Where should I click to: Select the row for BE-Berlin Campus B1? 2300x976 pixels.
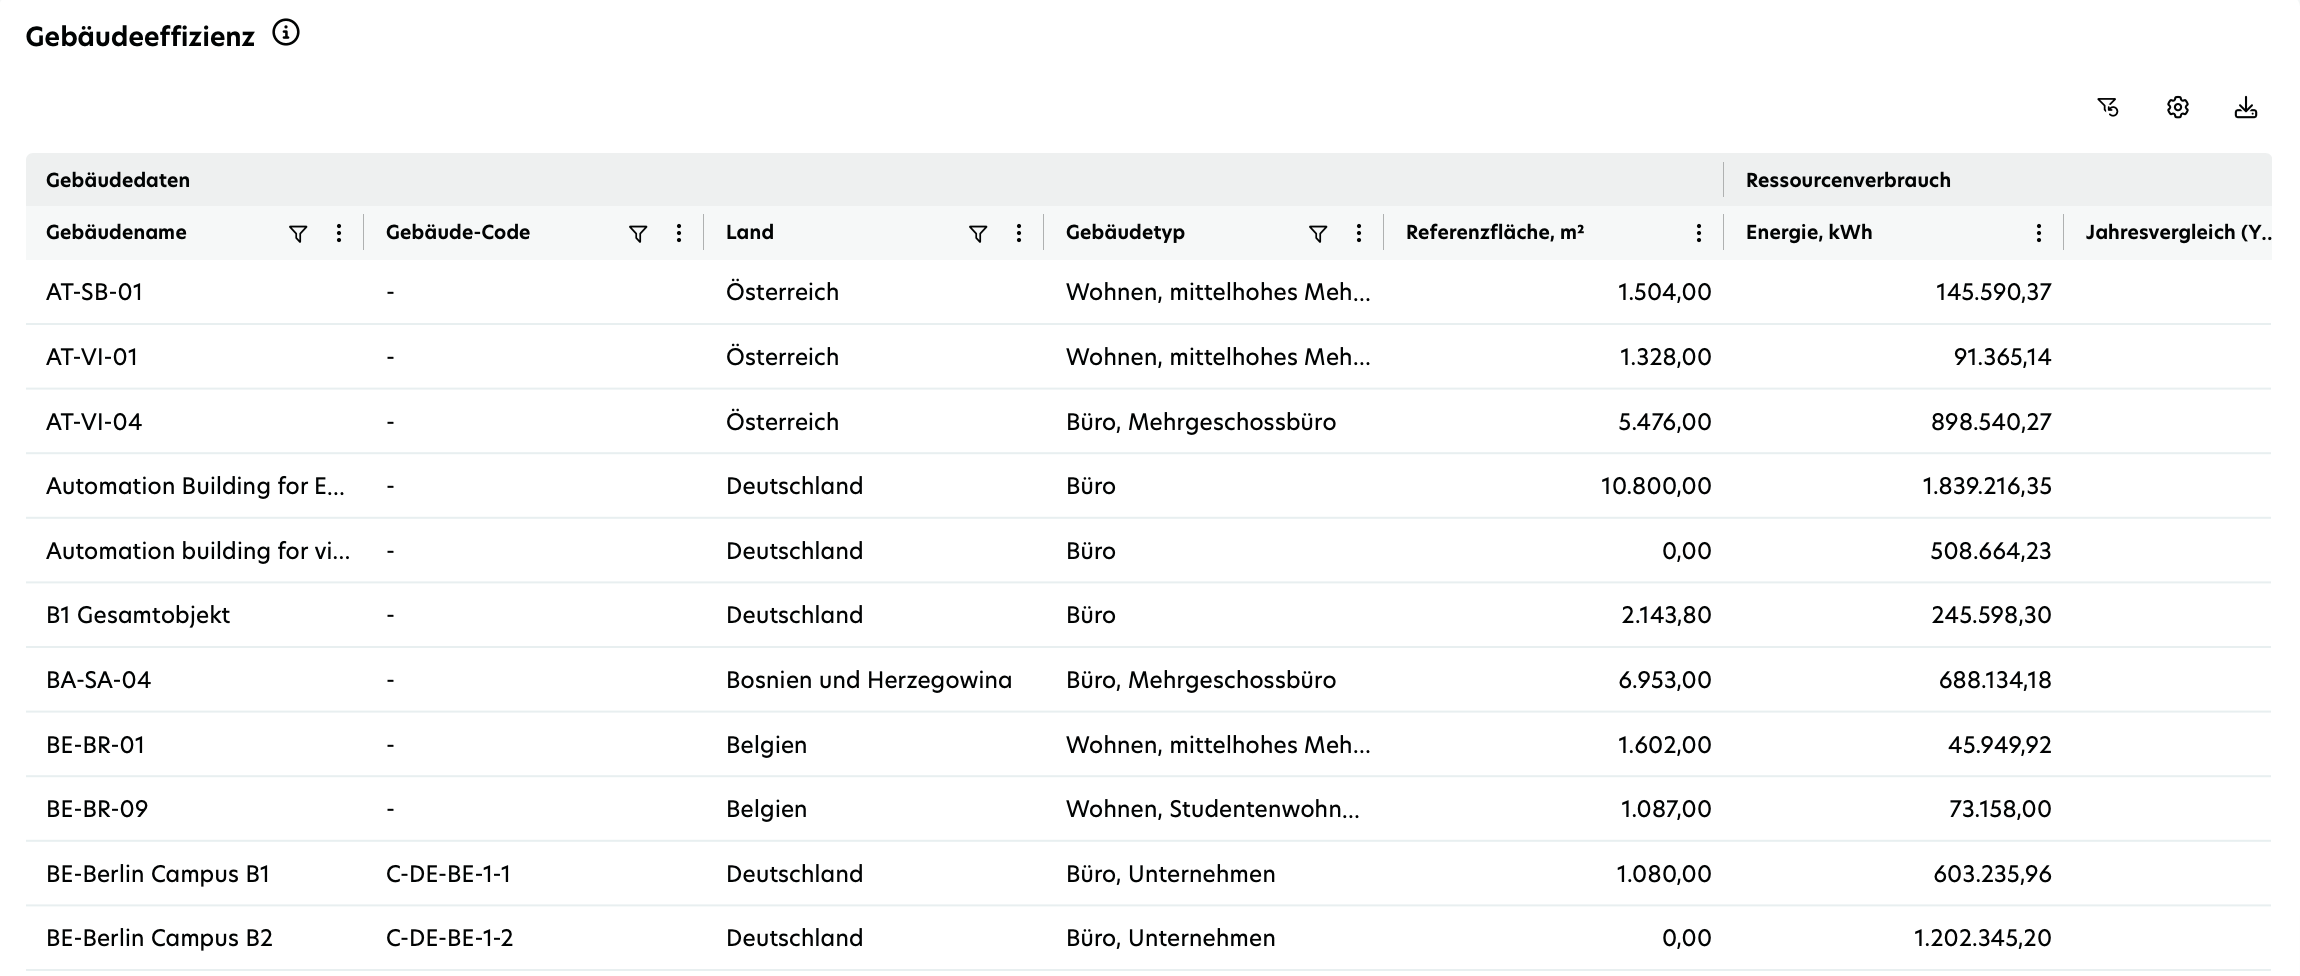[x=155, y=873]
